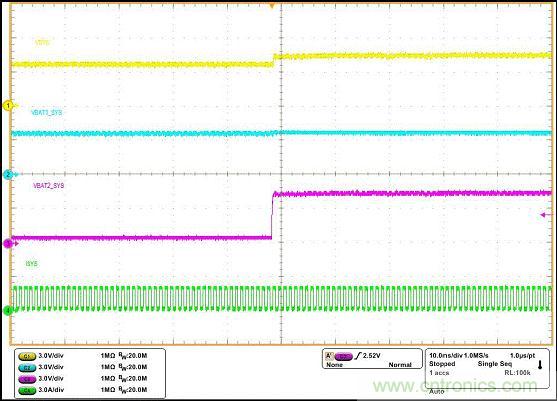The height and width of the screenshot is (401, 557).
Task: Click the magenta channel 3 ground marker
Action: tap(8, 244)
